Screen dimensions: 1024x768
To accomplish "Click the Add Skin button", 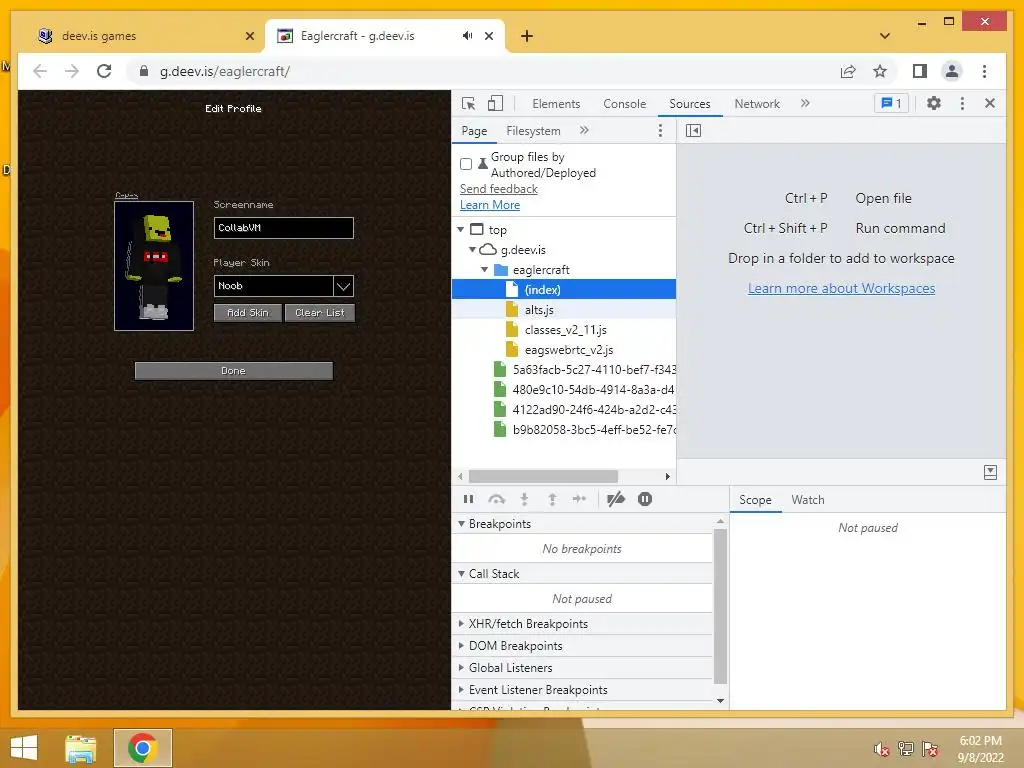I will tap(248, 313).
